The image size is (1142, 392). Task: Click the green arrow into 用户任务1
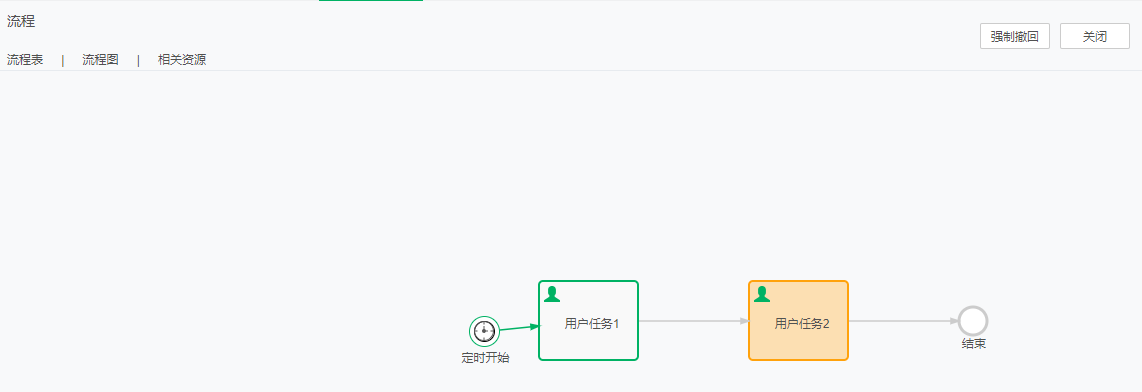(x=519, y=329)
